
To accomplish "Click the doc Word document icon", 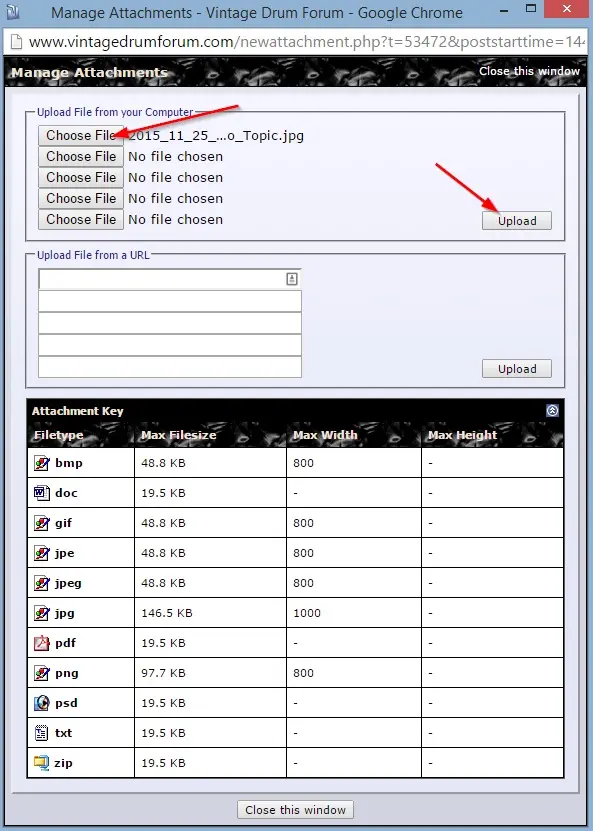I will (x=42, y=493).
